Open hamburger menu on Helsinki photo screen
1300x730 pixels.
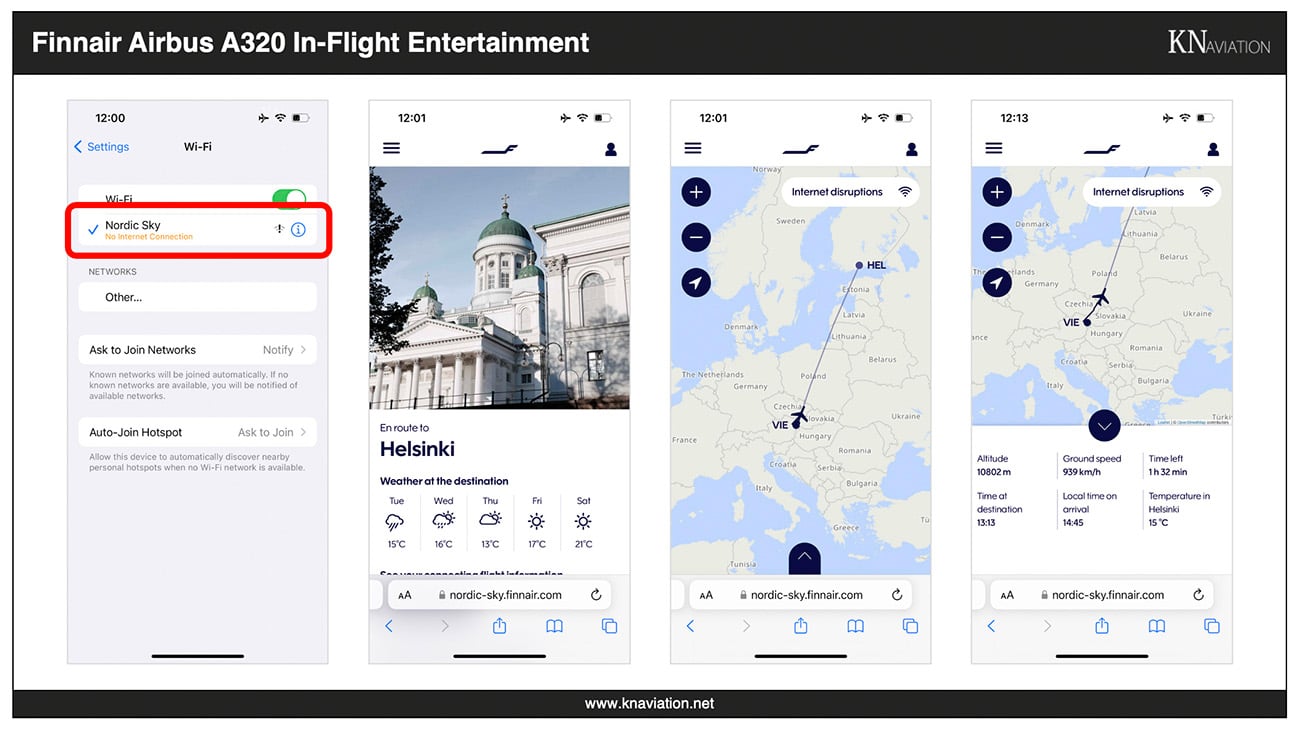click(392, 148)
